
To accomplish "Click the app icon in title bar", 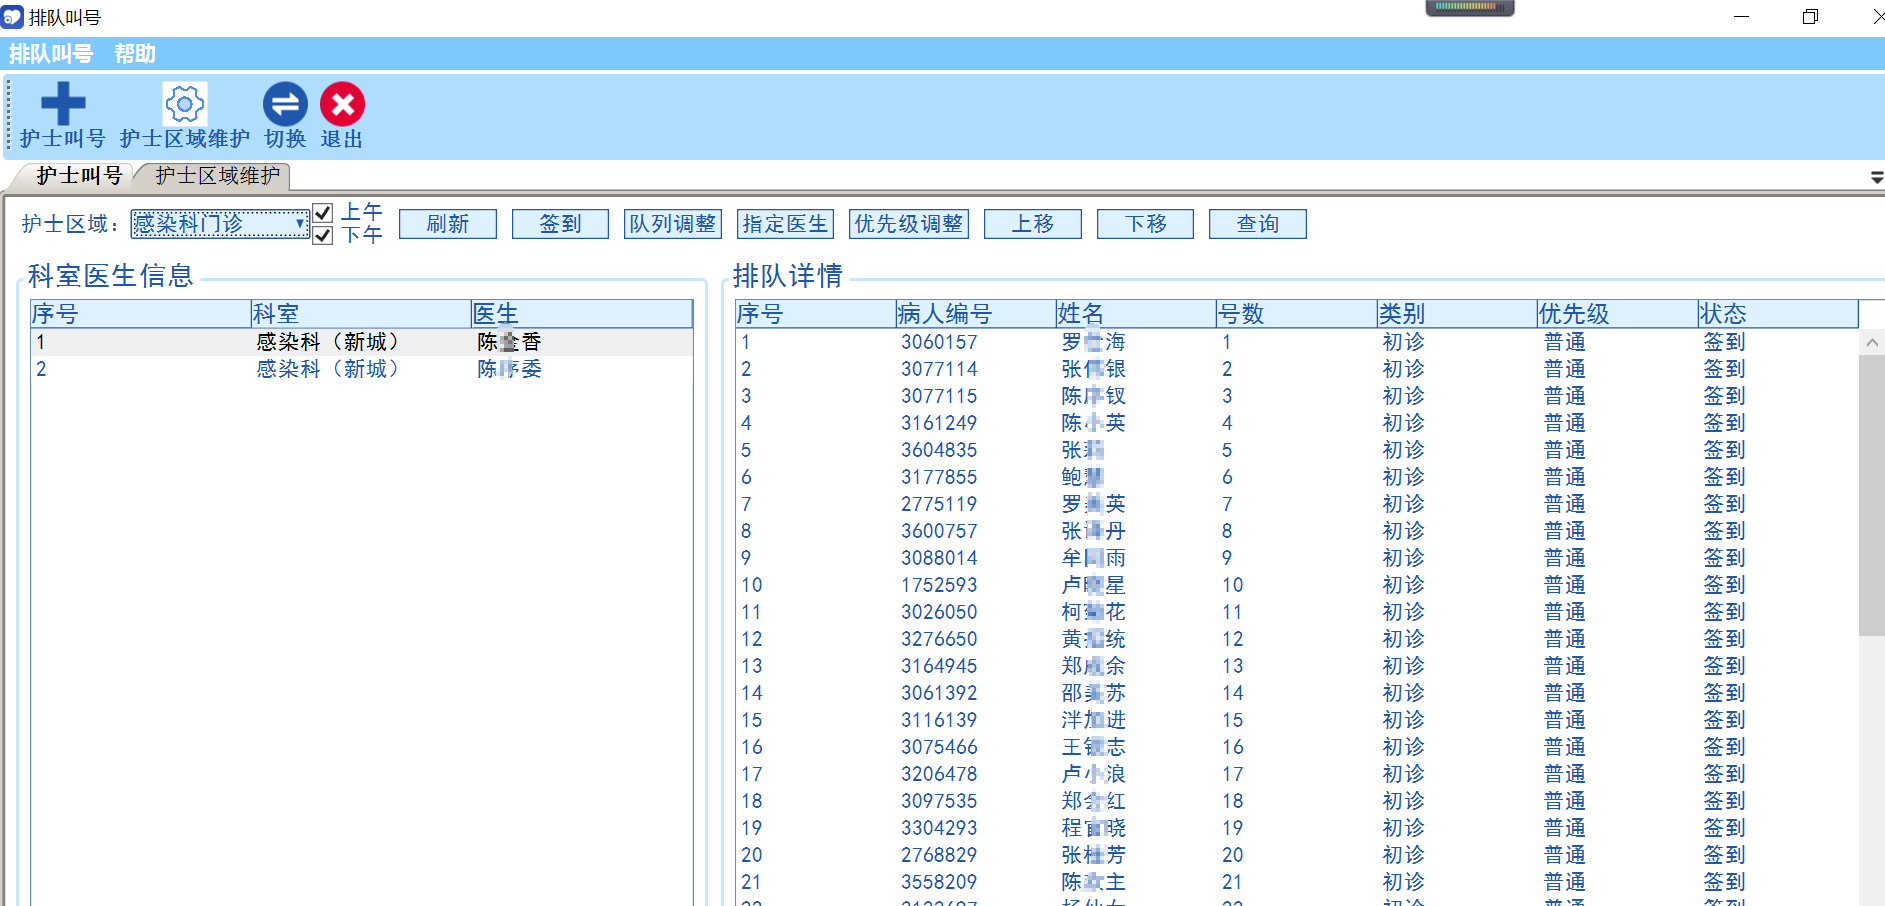I will point(12,17).
